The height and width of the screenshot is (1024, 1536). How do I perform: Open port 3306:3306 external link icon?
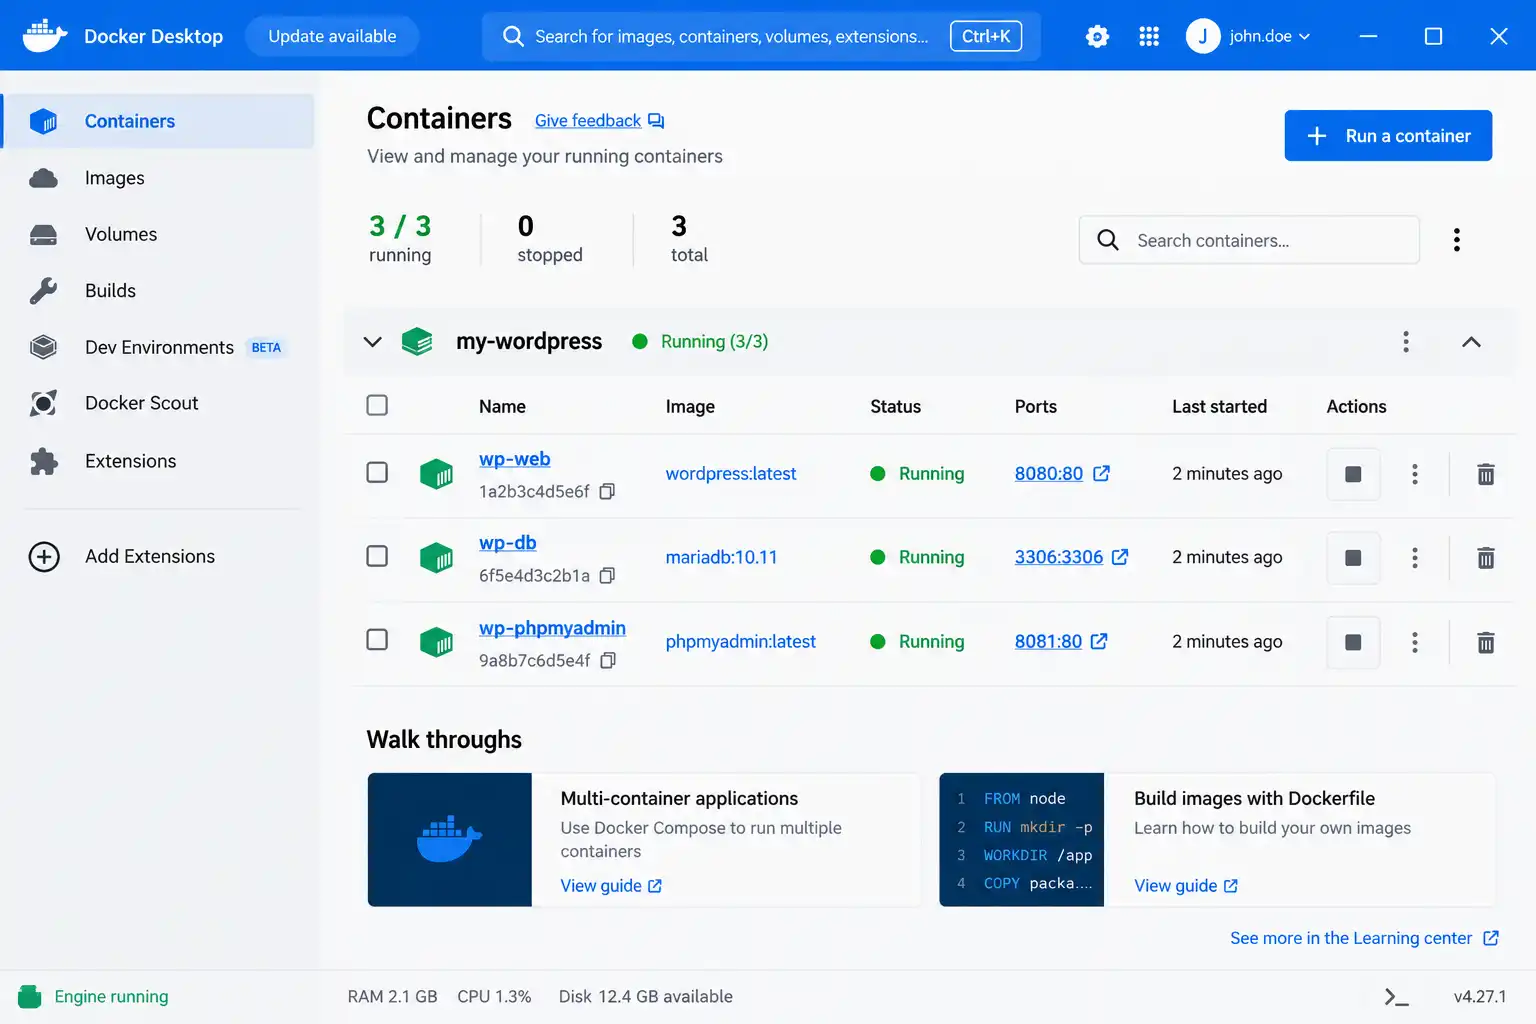[1120, 557]
